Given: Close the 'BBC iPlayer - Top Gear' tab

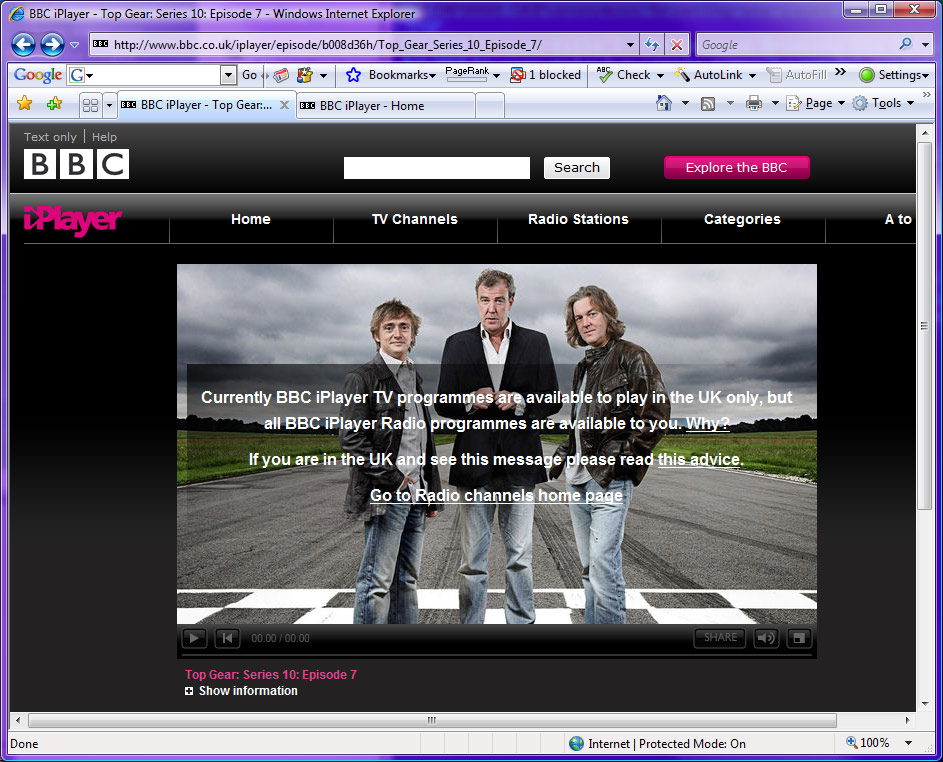Looking at the screenshot, I should tap(284, 105).
